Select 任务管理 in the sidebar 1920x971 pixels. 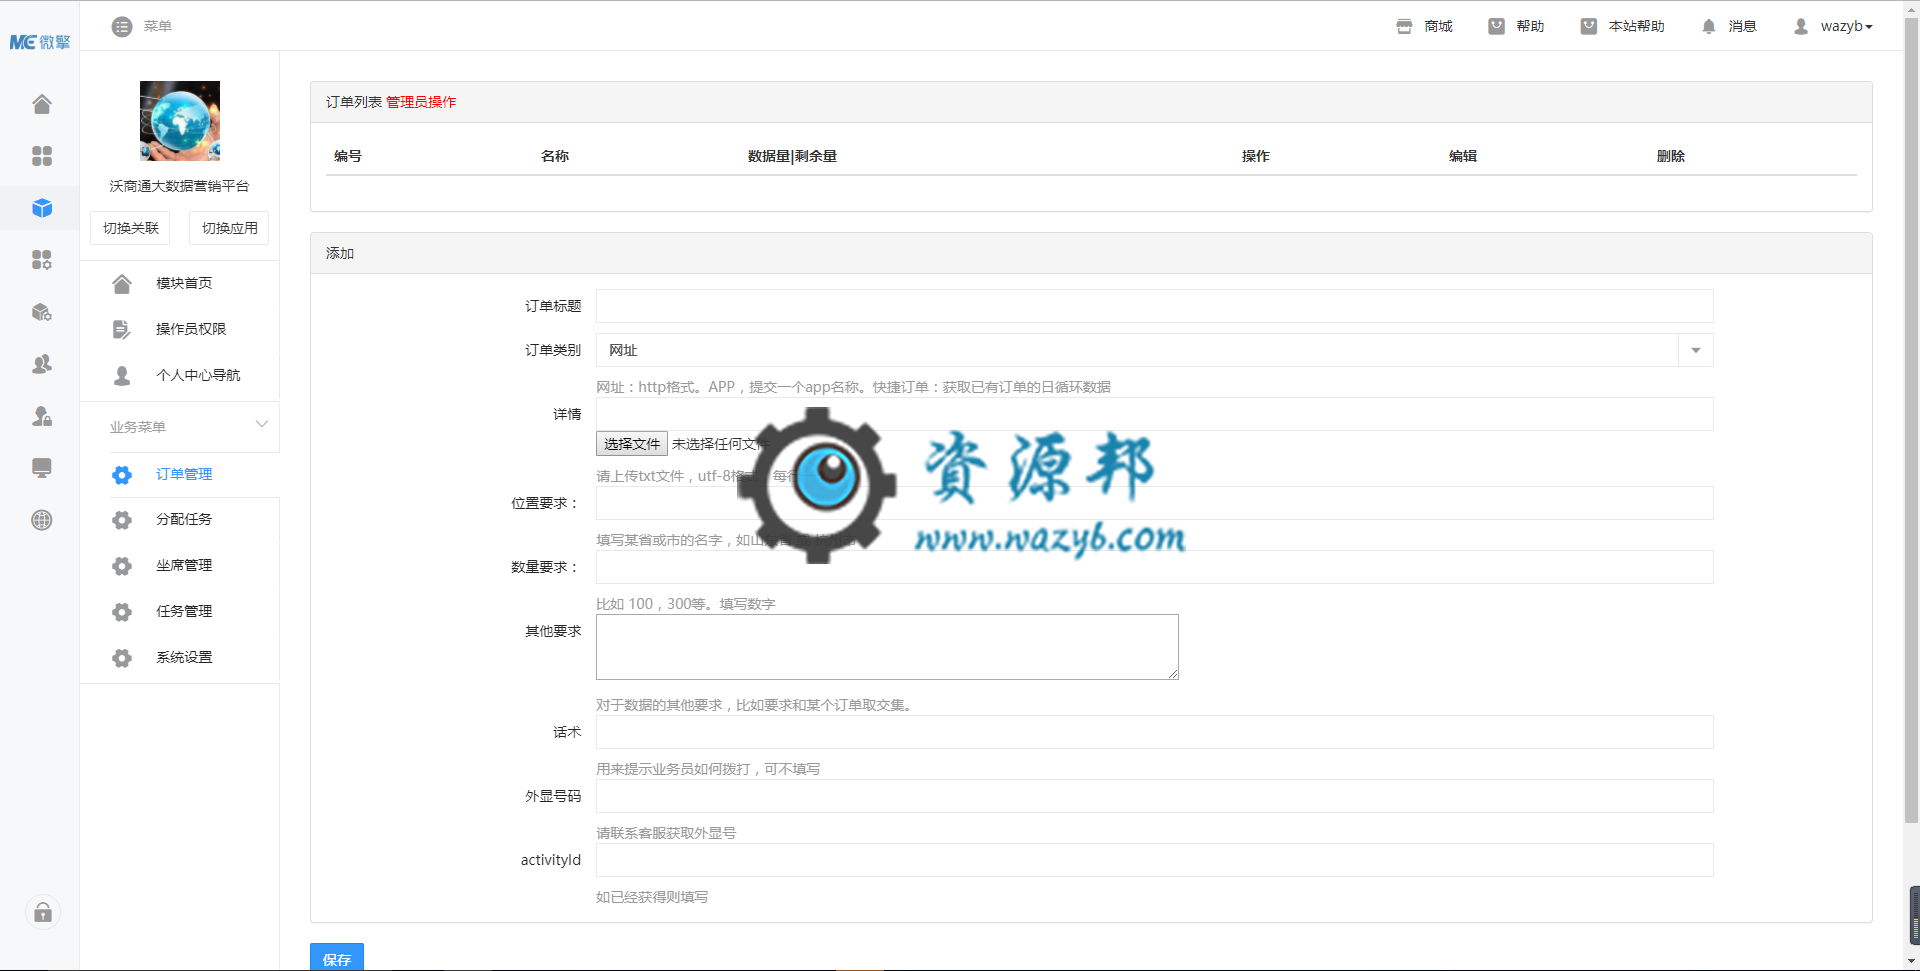pos(184,611)
